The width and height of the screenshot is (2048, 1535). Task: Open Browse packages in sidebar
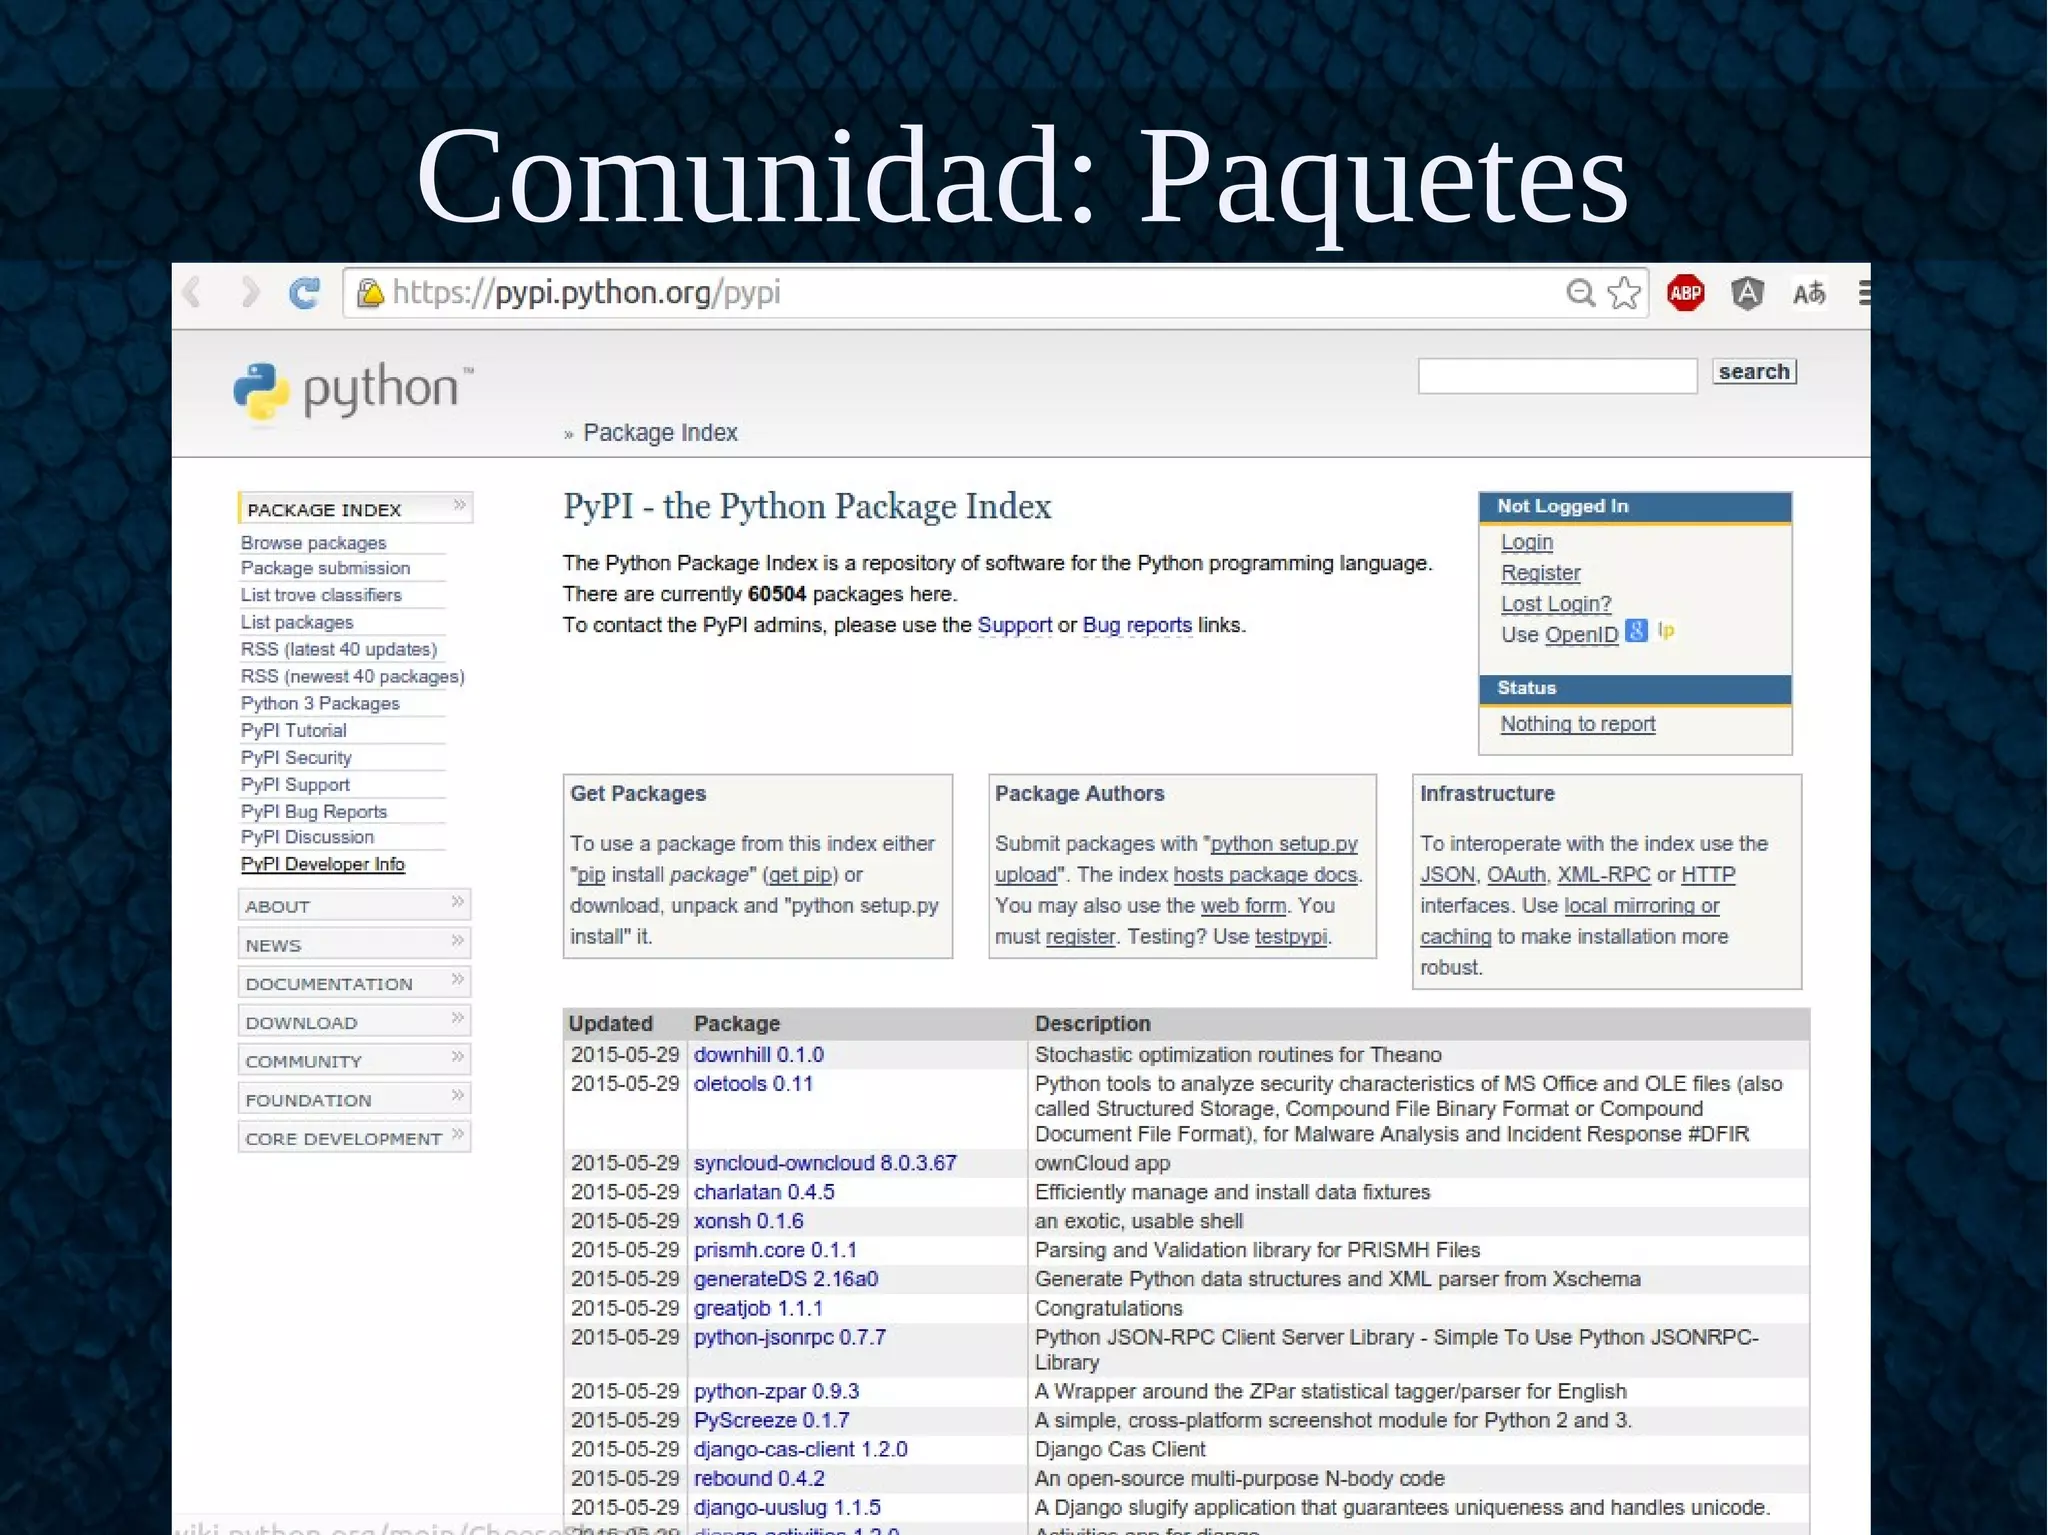tap(313, 542)
